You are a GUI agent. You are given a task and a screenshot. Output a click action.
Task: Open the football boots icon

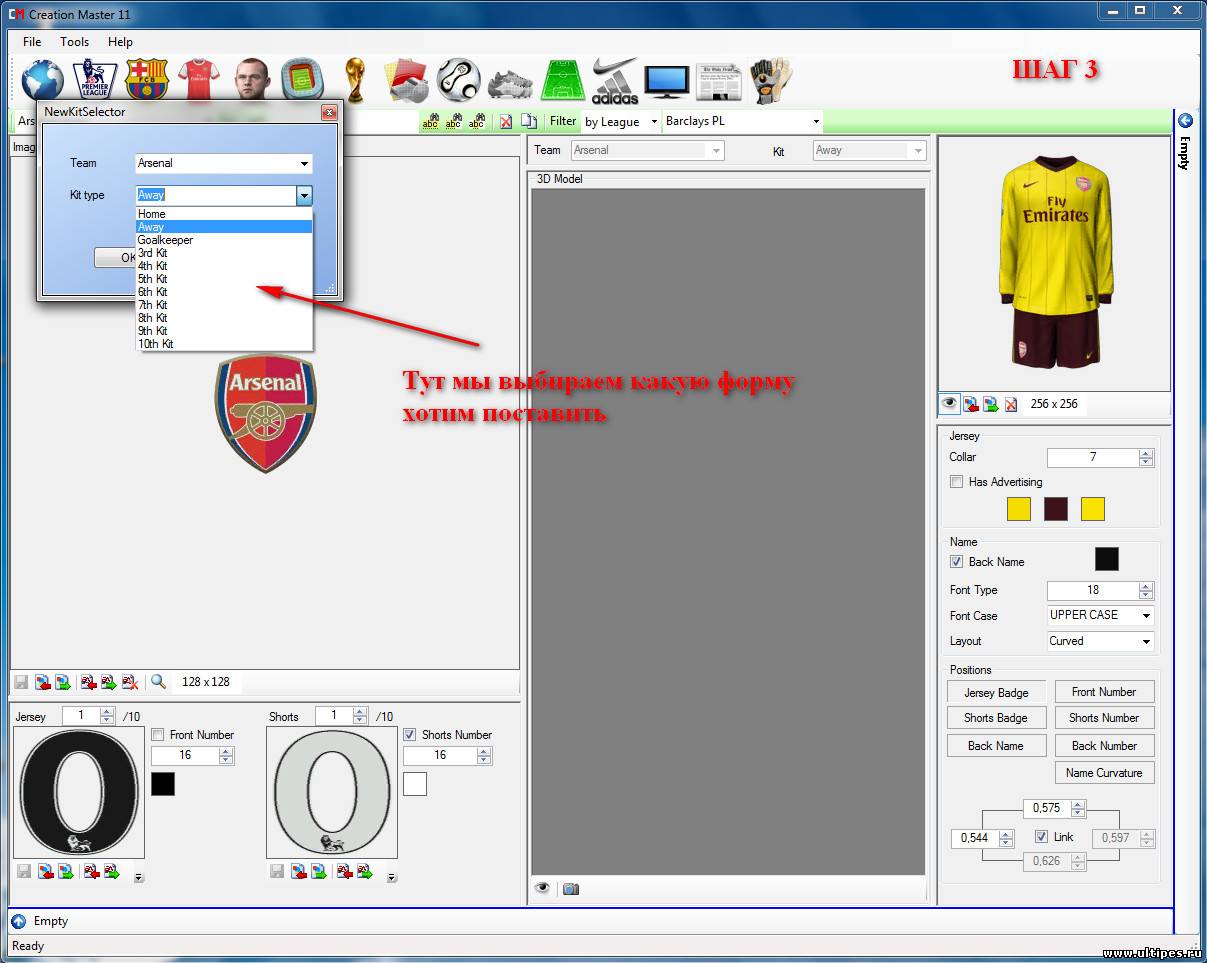(511, 80)
